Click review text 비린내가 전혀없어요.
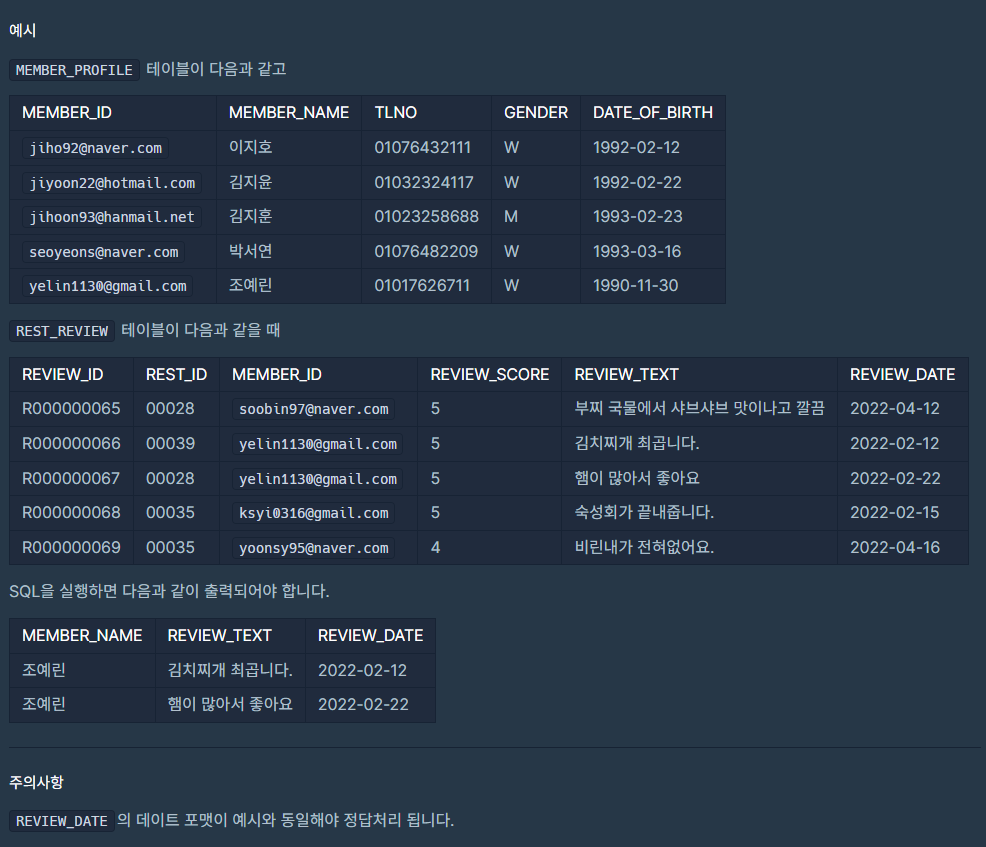The height and width of the screenshot is (847, 986). [644, 547]
